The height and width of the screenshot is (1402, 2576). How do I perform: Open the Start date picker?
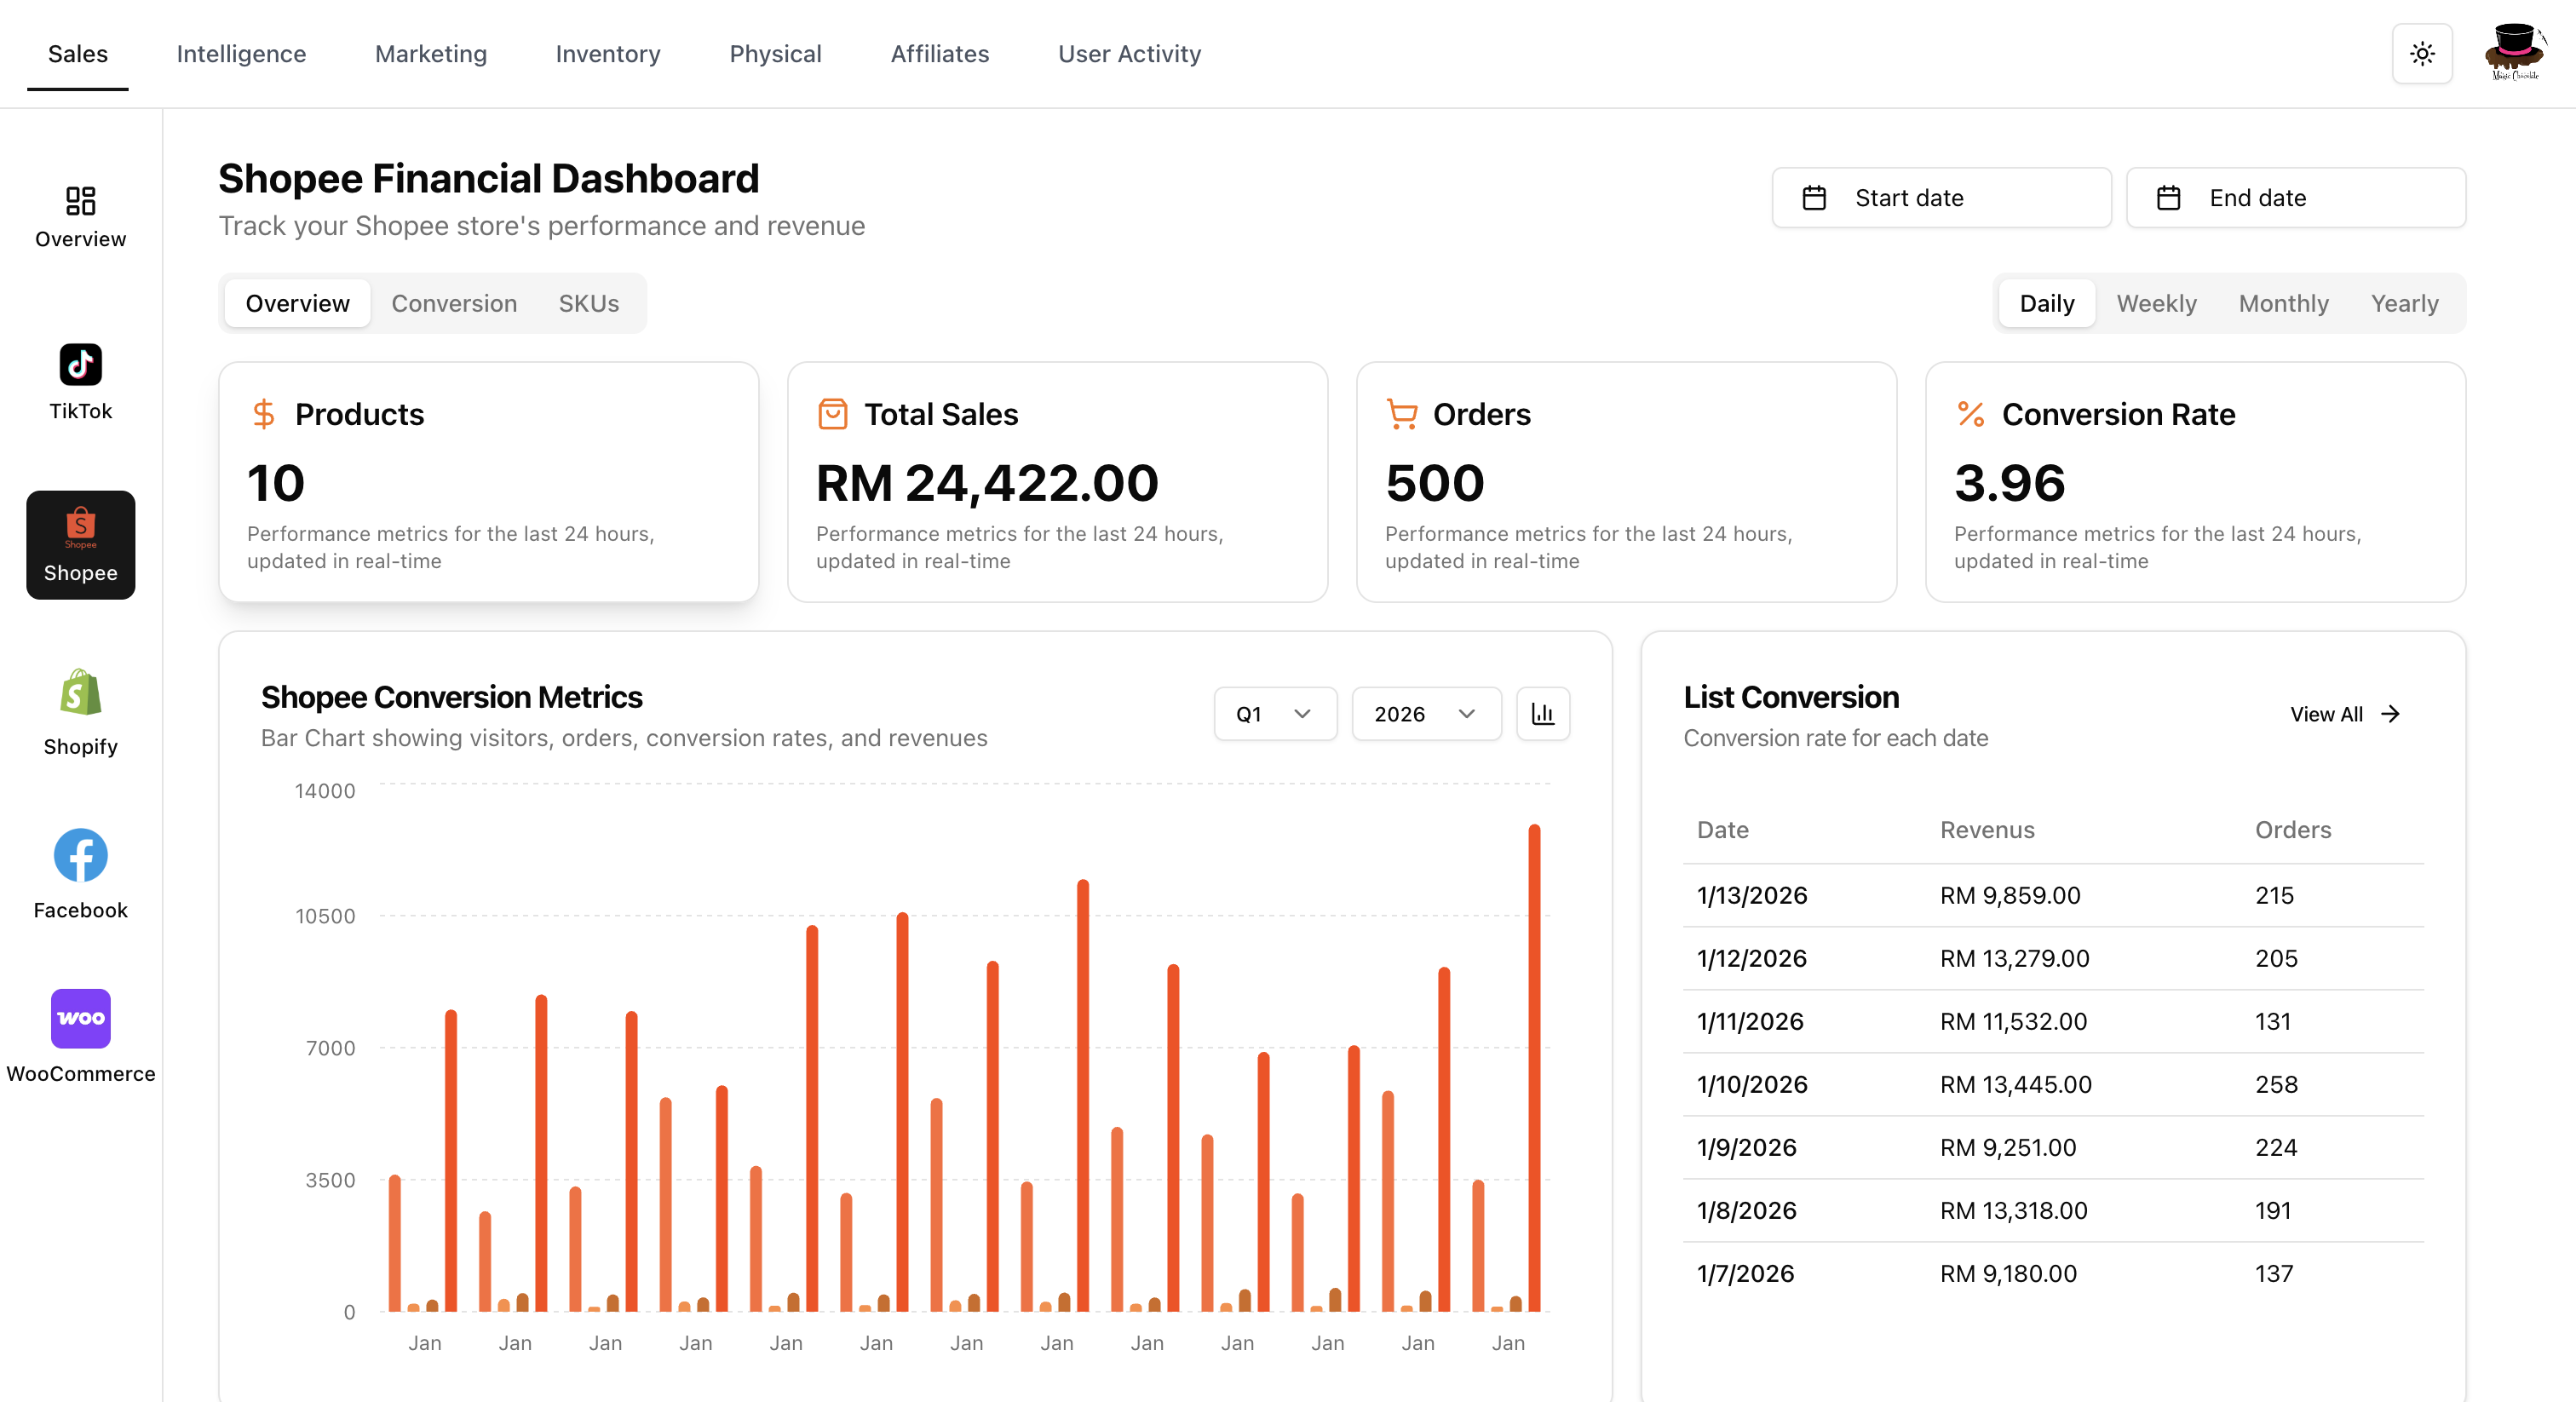pyautogui.click(x=1940, y=197)
